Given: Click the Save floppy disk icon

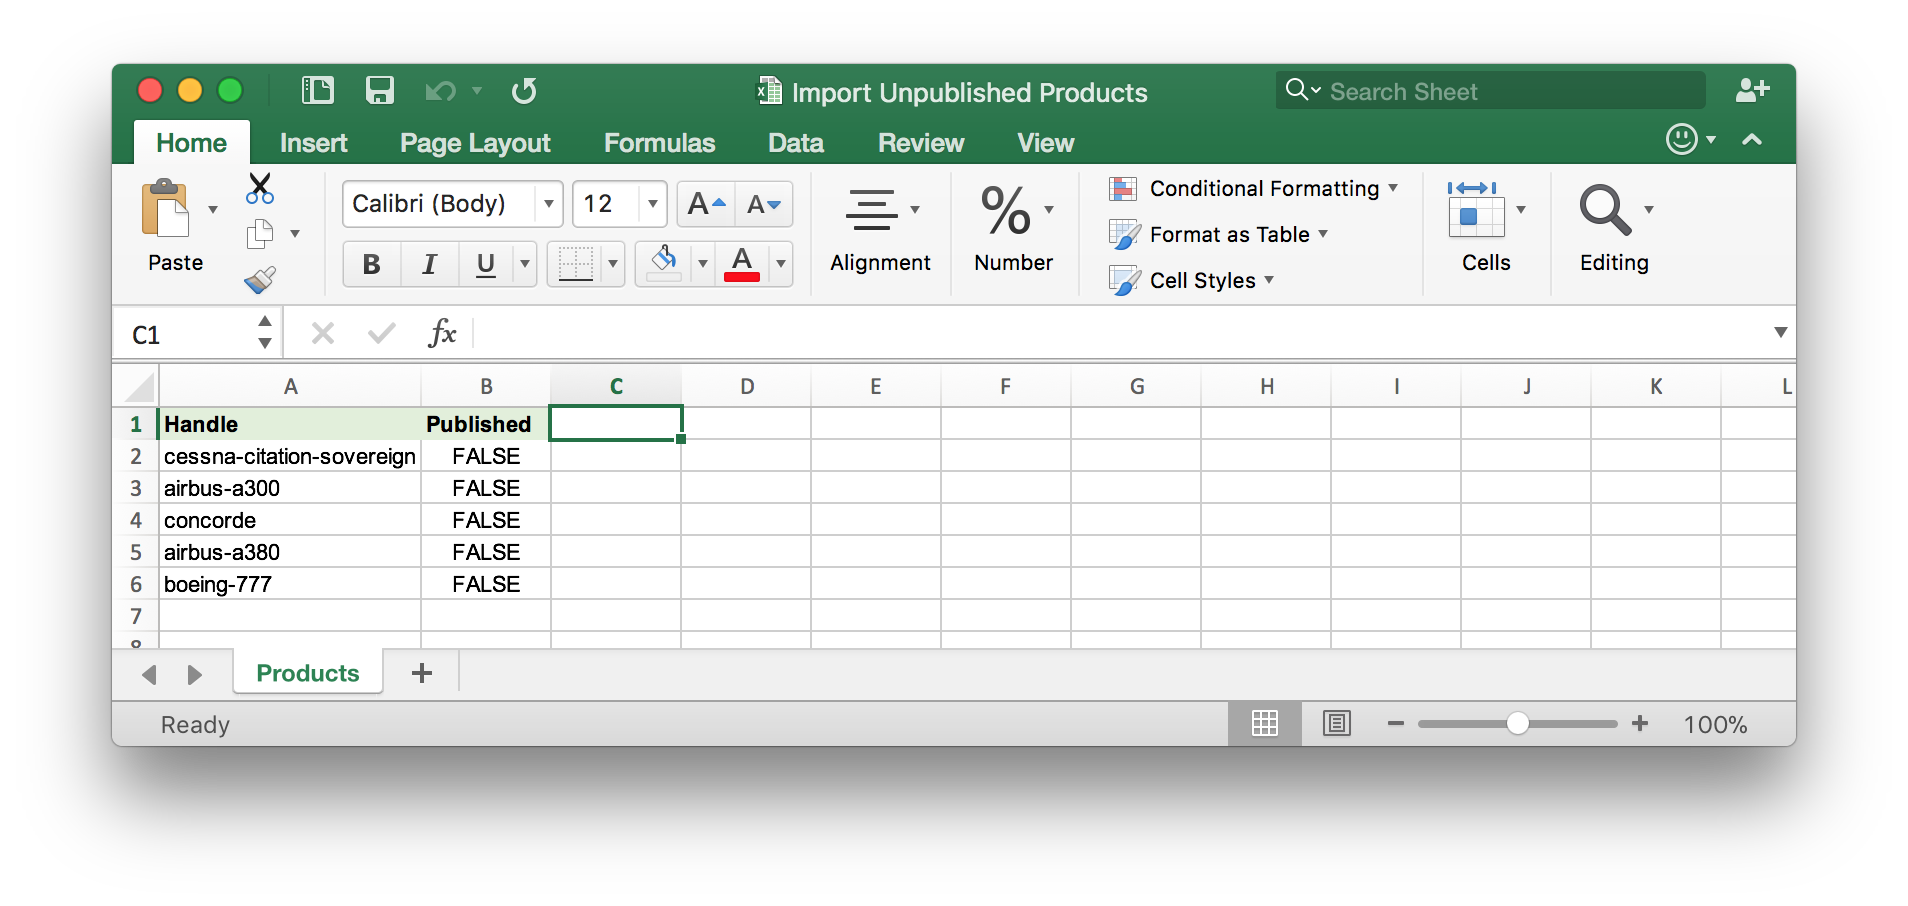Looking at the screenshot, I should [379, 91].
